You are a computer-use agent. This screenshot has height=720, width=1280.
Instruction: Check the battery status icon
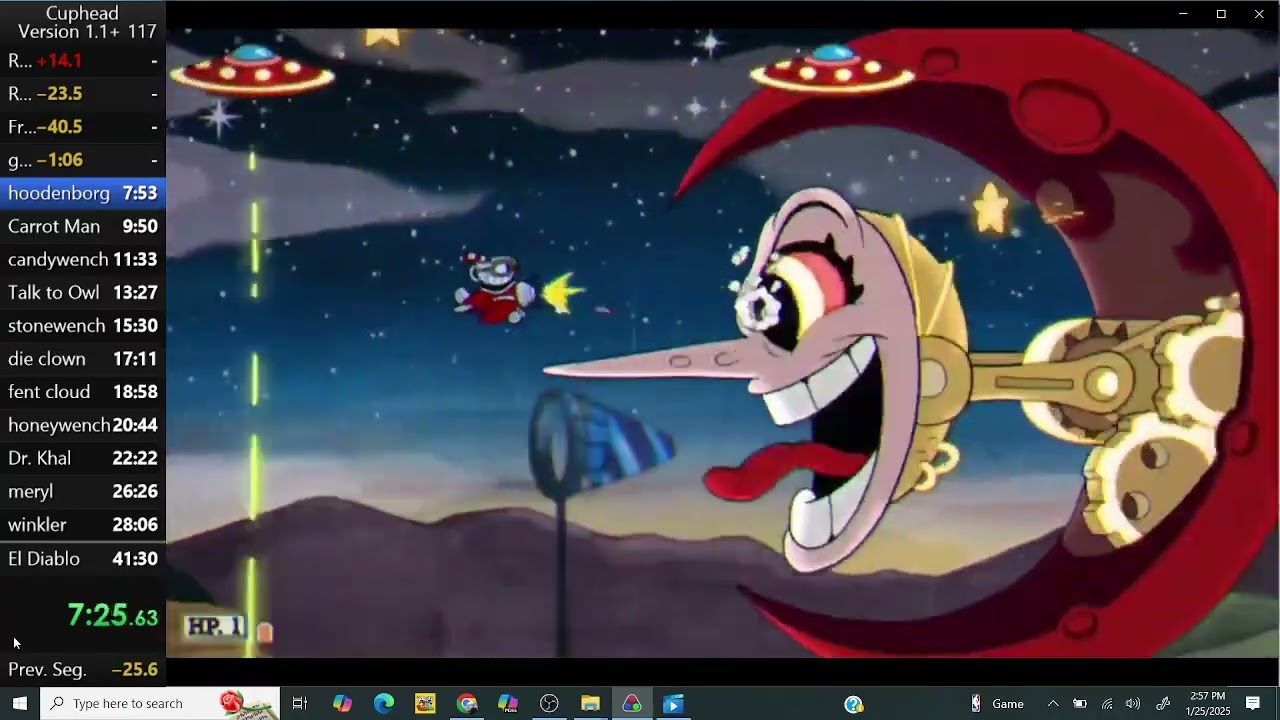coord(1080,703)
